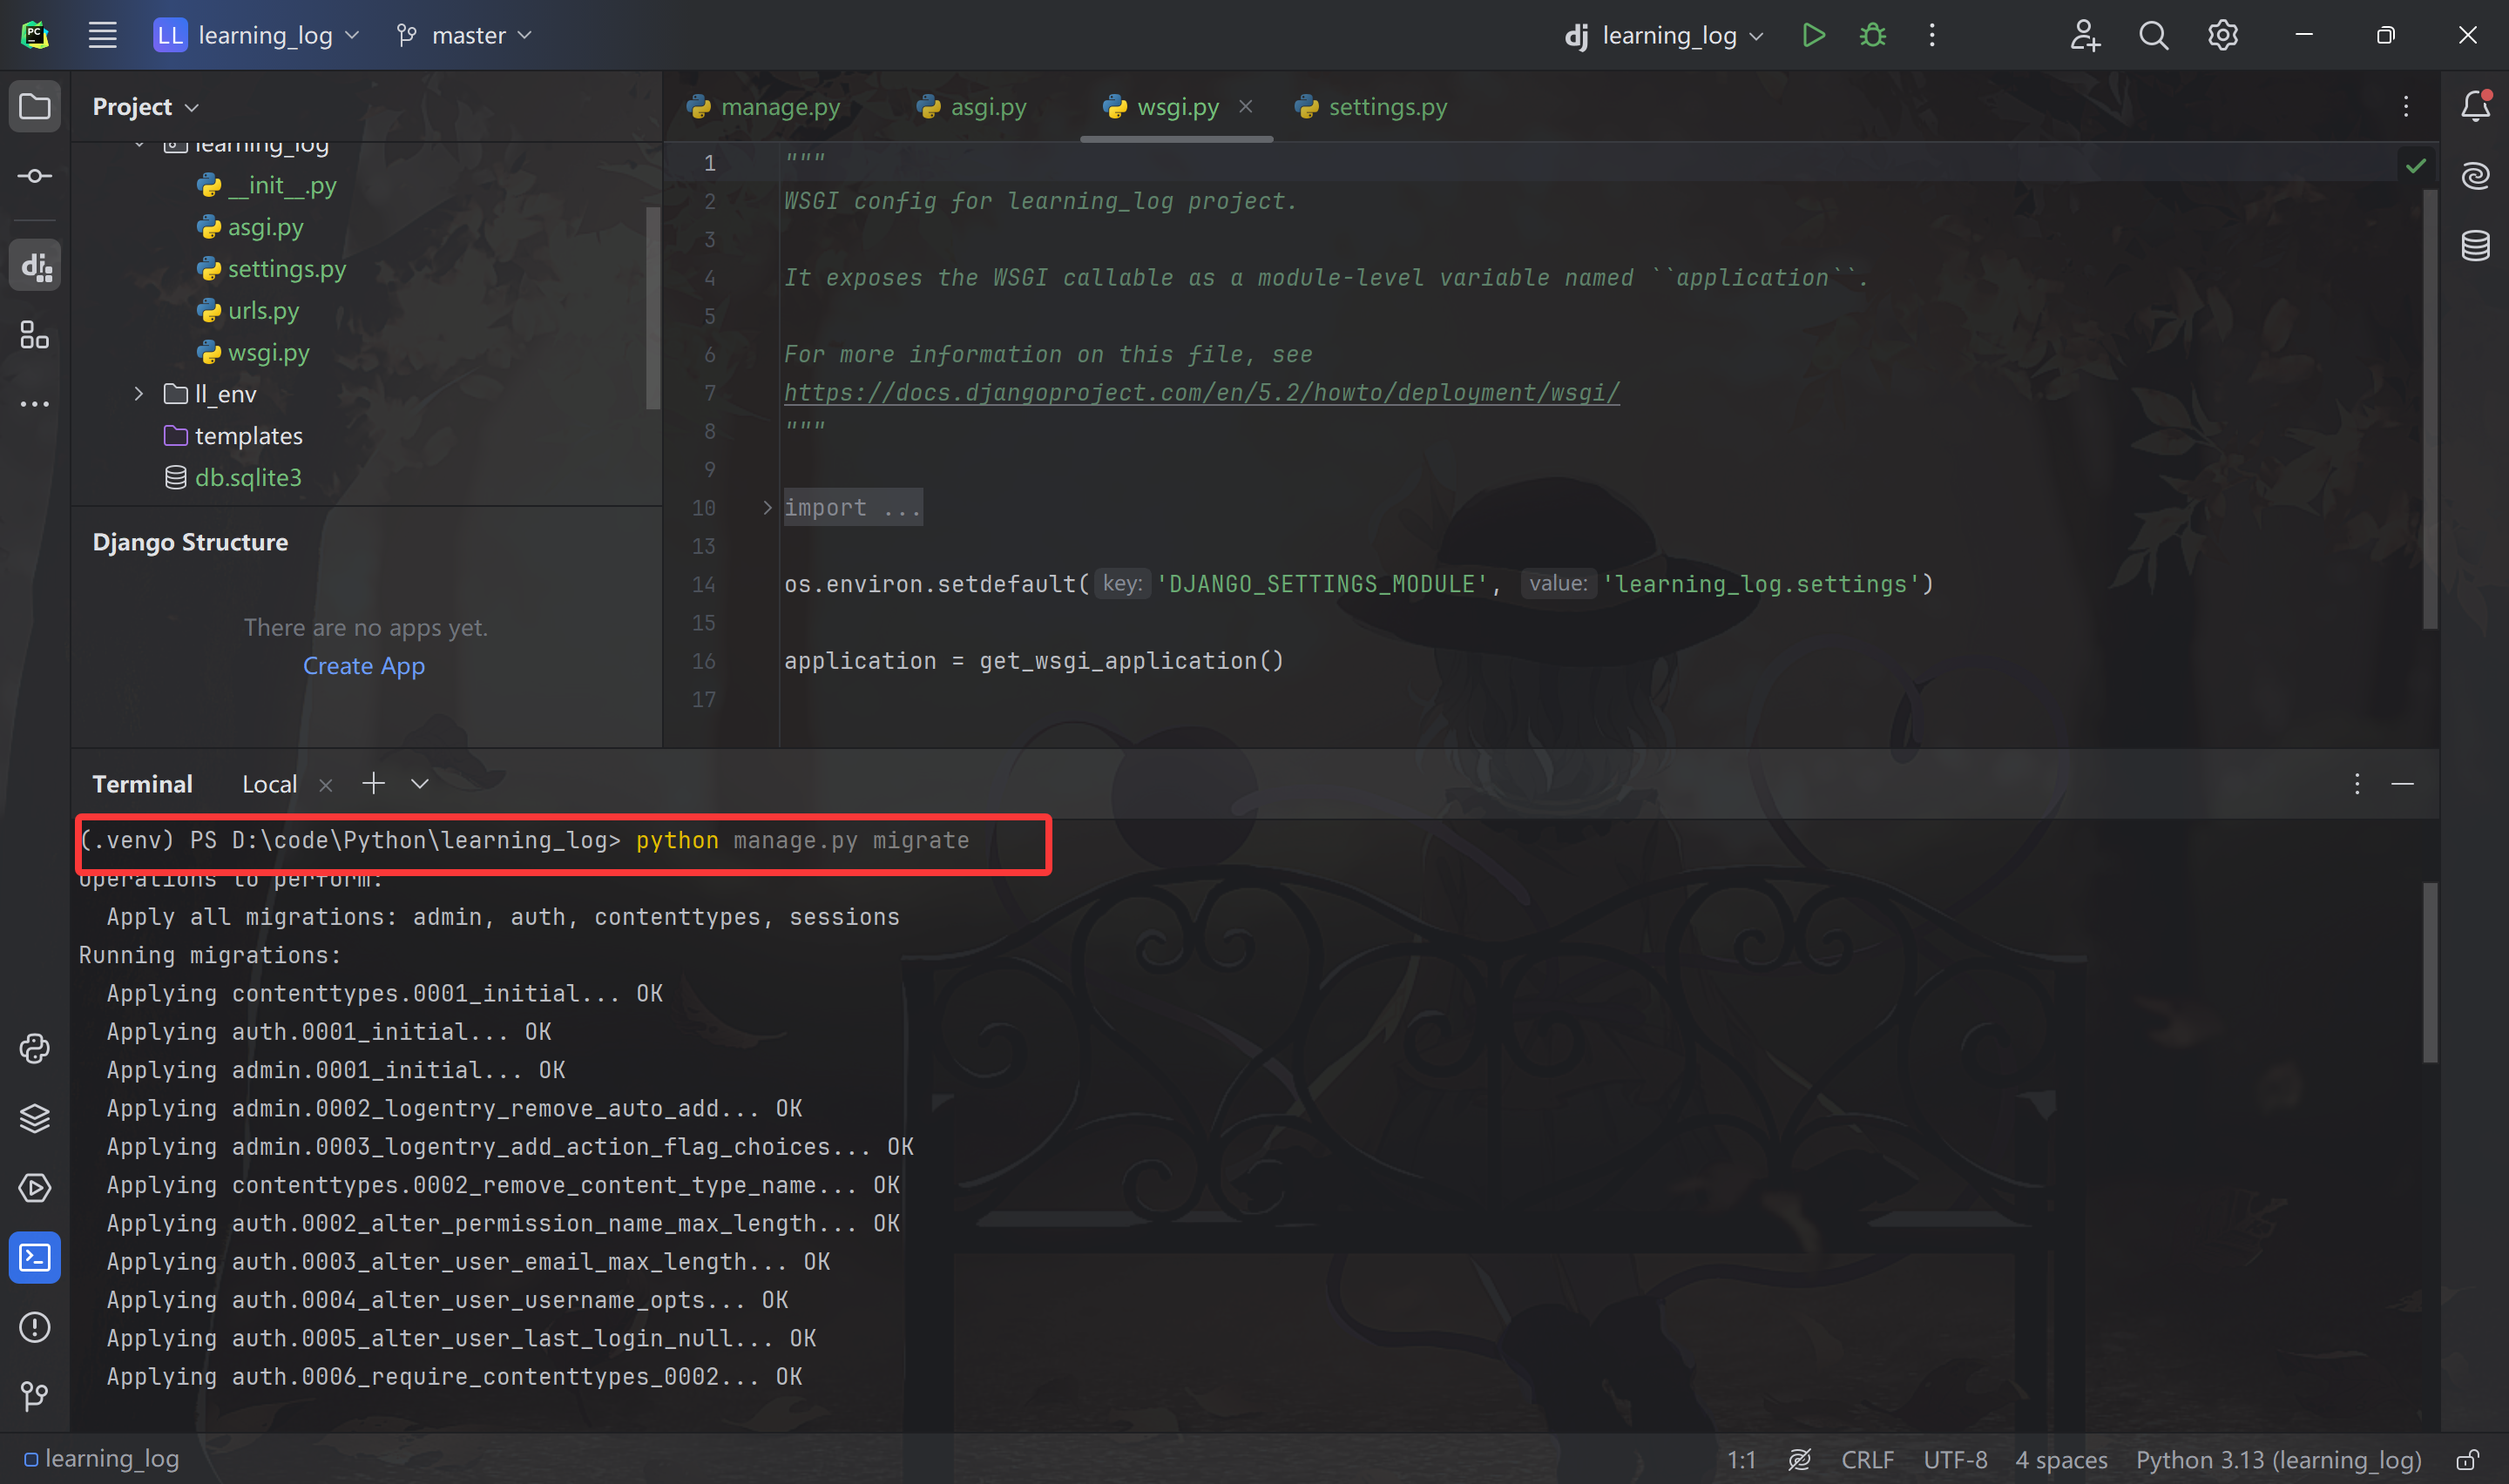The height and width of the screenshot is (1484, 2509).
Task: Expand the ll_env folder
Action: tap(139, 394)
